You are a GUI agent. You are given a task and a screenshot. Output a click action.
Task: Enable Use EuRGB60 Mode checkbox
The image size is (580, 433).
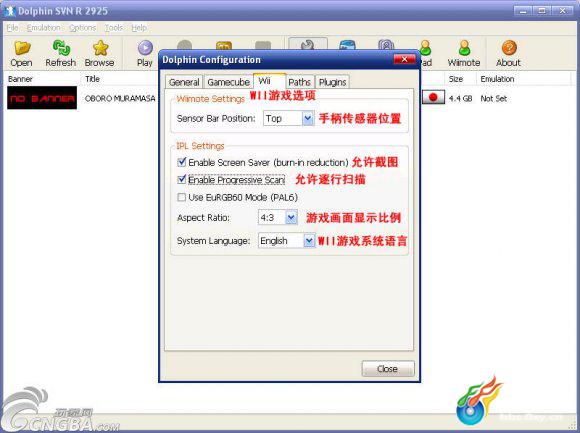[x=182, y=197]
